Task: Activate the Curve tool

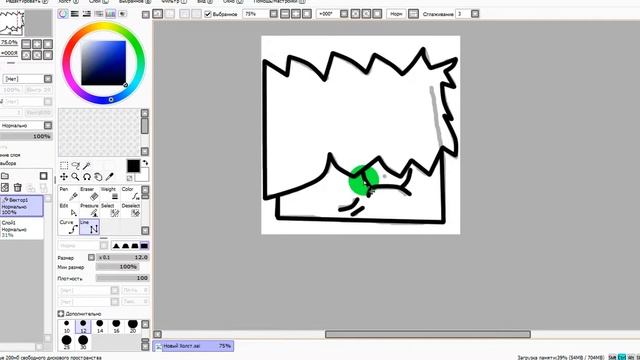Action: [x=69, y=227]
